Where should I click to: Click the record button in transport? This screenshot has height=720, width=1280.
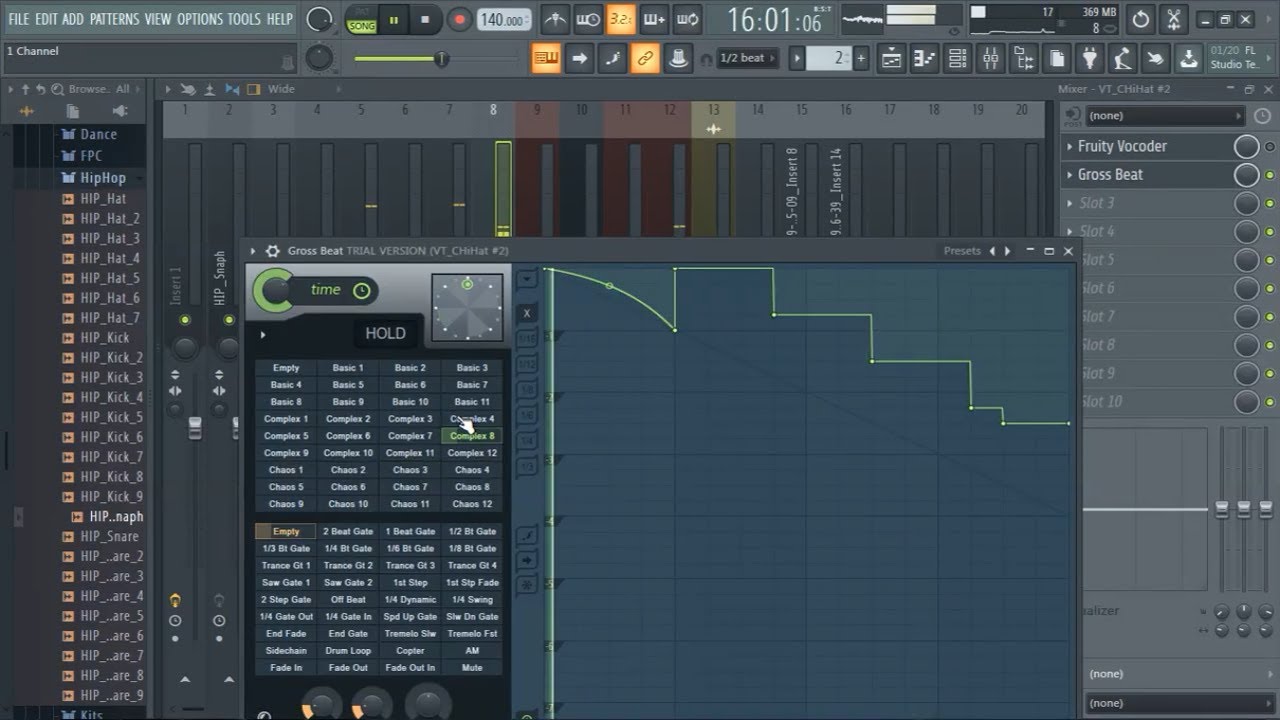point(459,19)
